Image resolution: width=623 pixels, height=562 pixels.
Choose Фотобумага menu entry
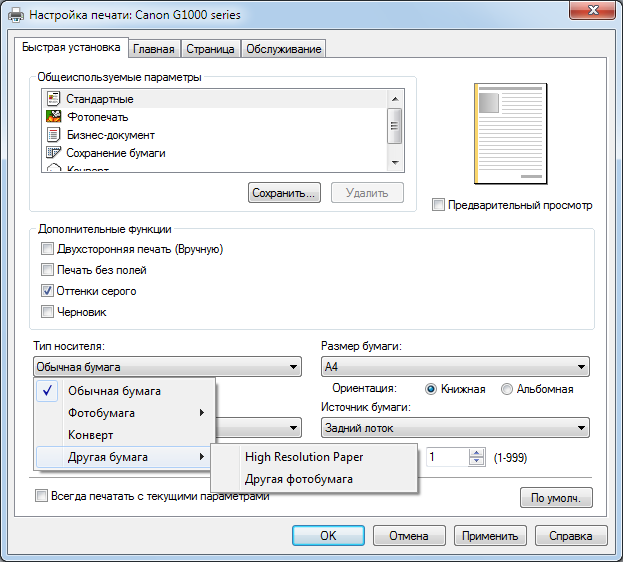125,413
